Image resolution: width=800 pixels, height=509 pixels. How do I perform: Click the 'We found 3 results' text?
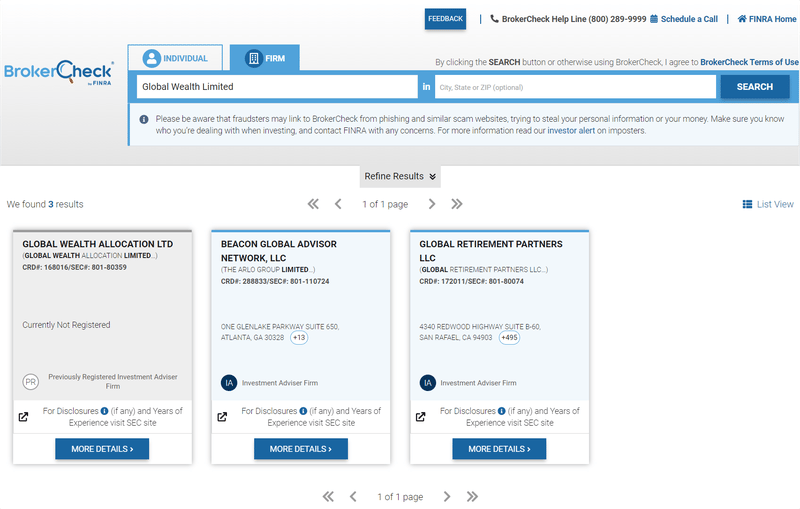(45, 204)
